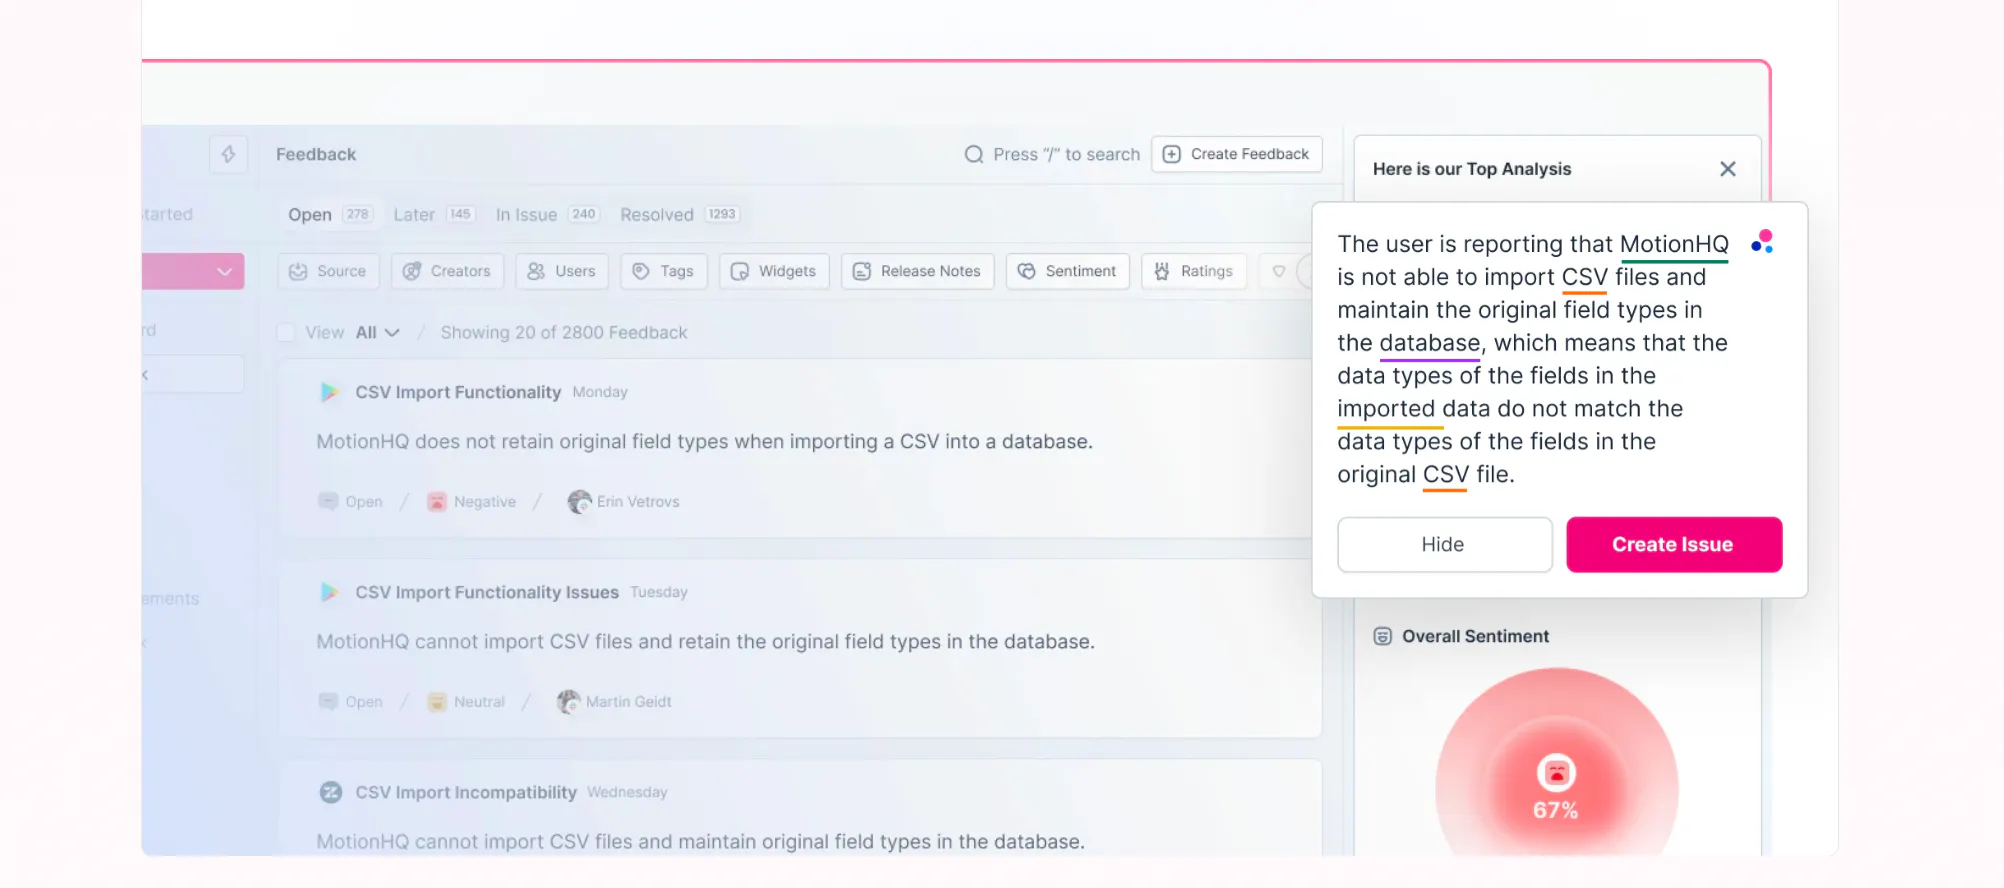This screenshot has height=888, width=2004.
Task: Click the heart filter icon
Action: point(1278,271)
